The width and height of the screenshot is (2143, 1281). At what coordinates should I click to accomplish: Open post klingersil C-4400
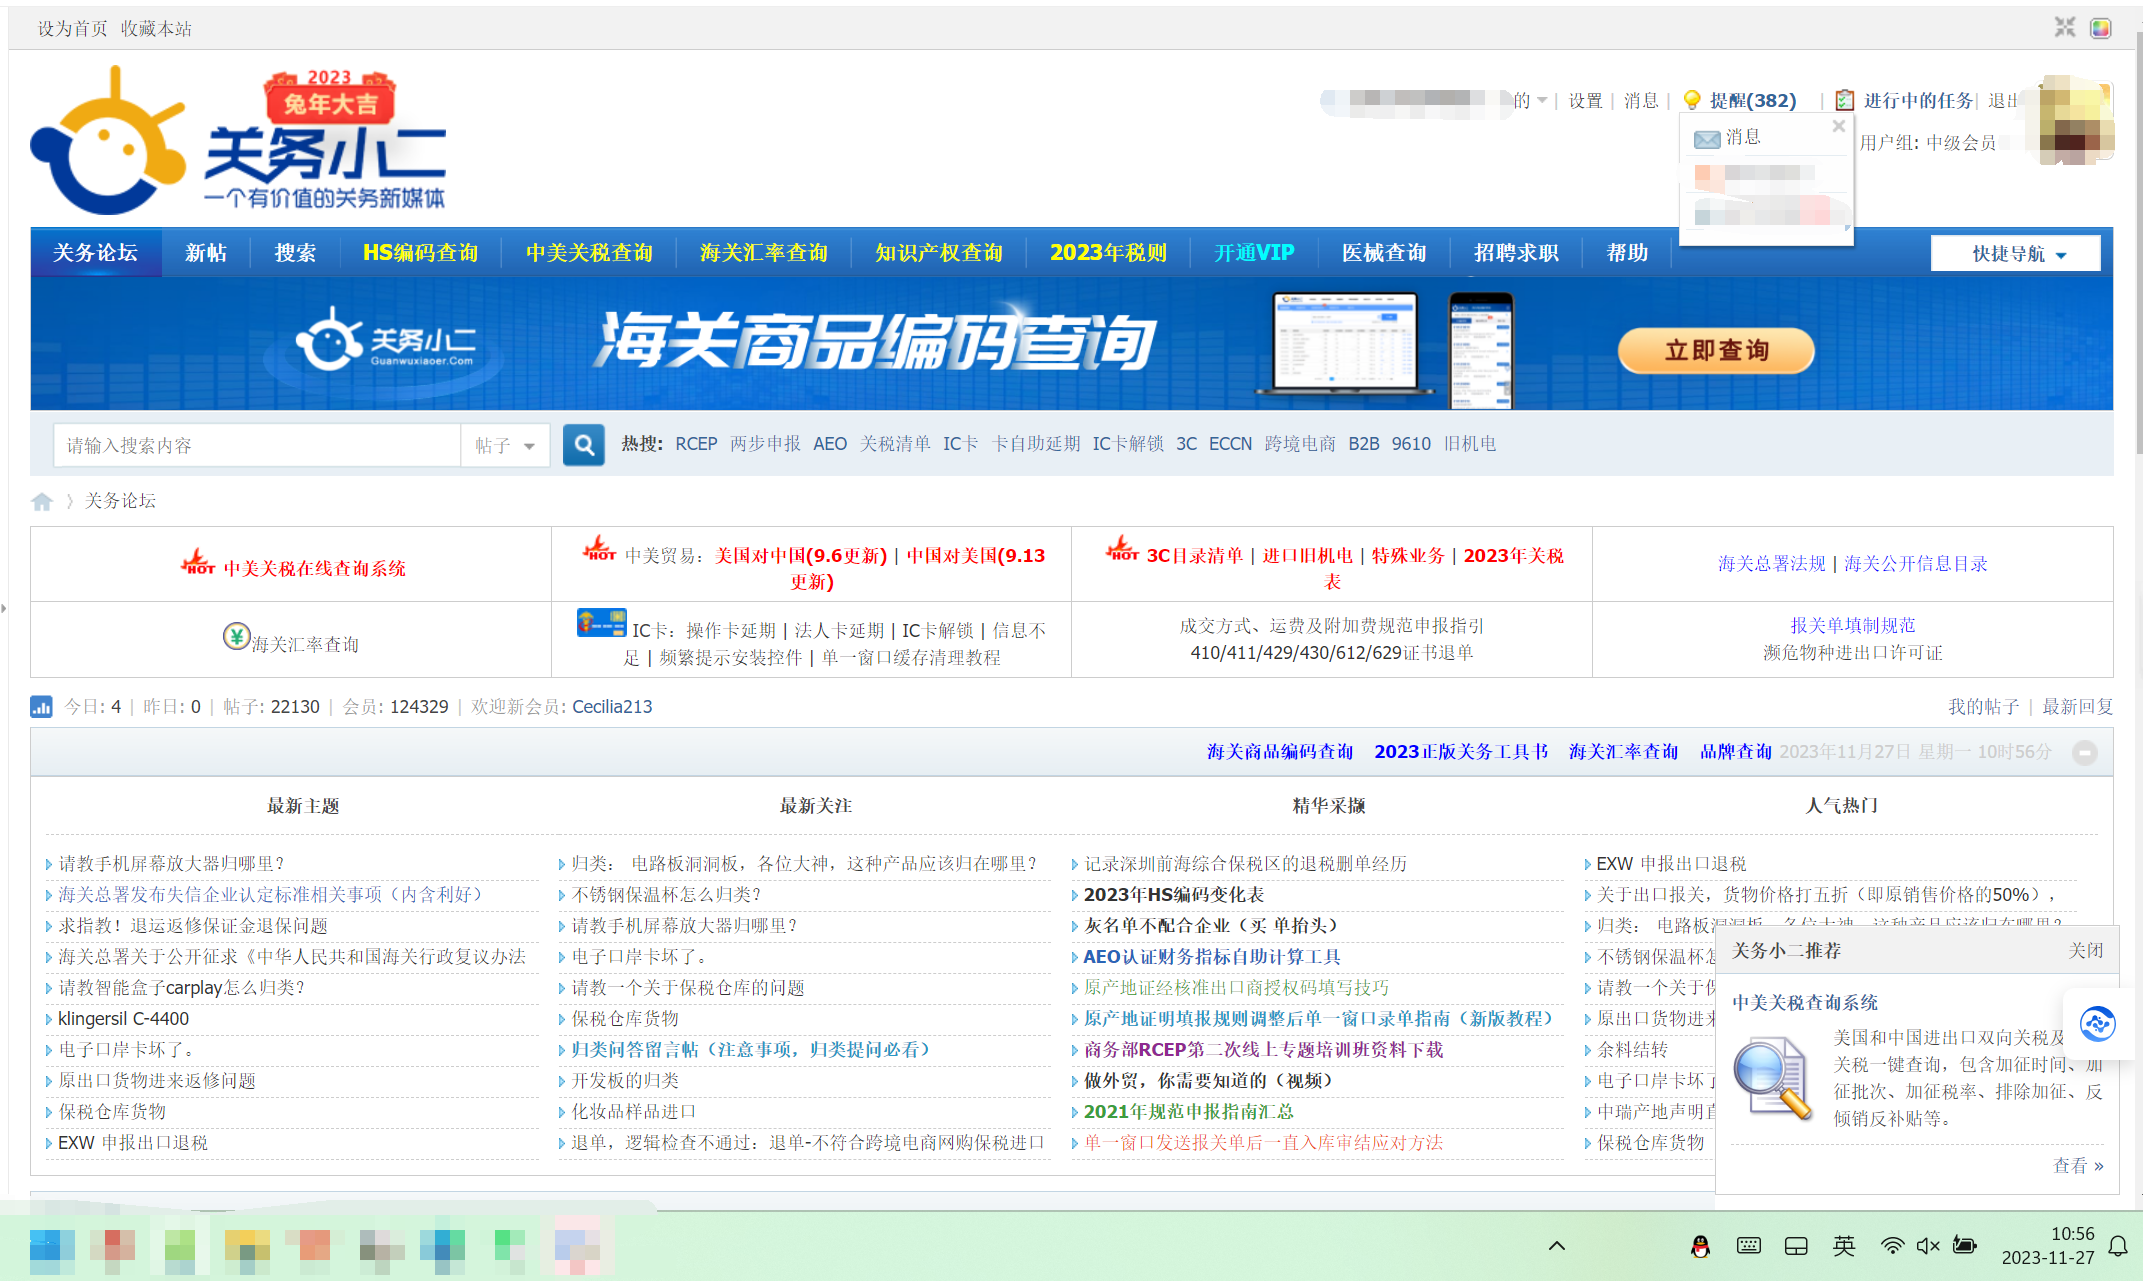123,1018
